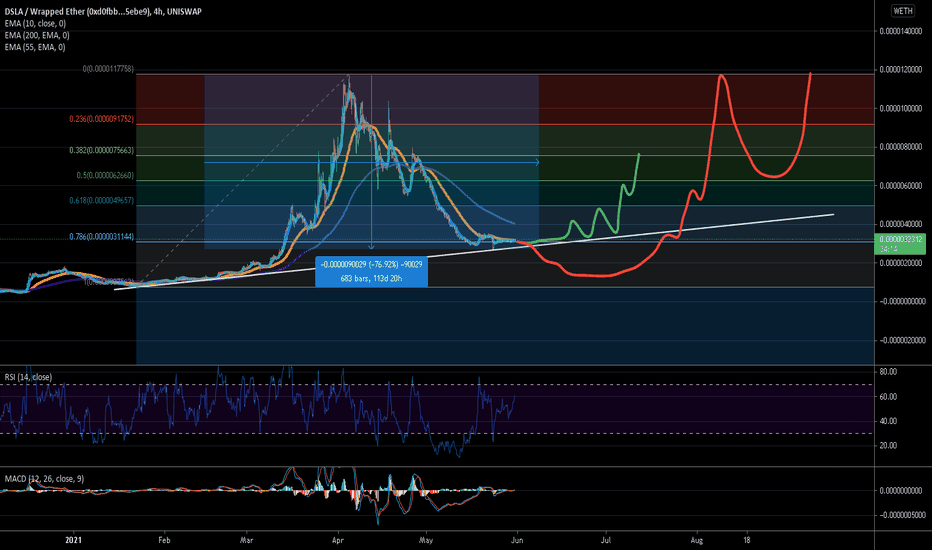
Task: Select the EMA (200, EMA, 0) indicator legend
Action: [37, 35]
